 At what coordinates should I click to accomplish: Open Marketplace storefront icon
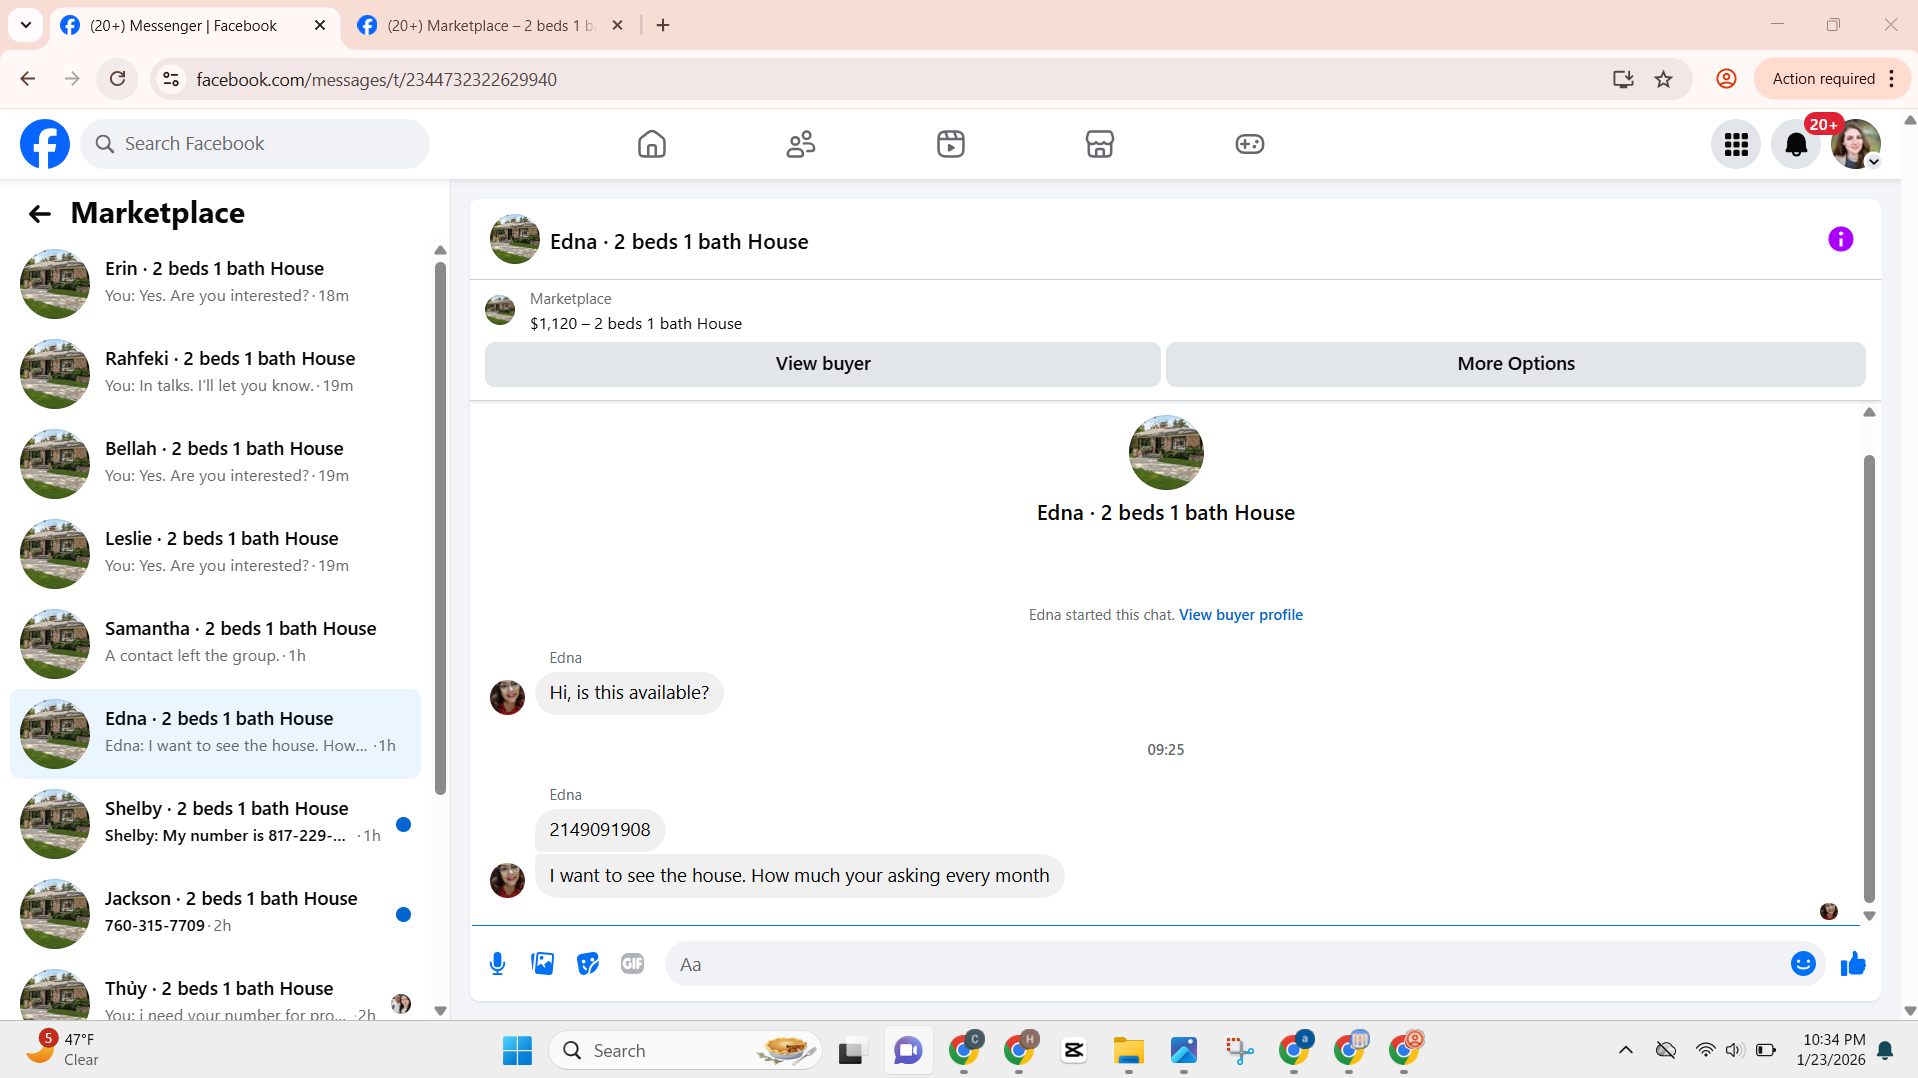coord(1100,144)
